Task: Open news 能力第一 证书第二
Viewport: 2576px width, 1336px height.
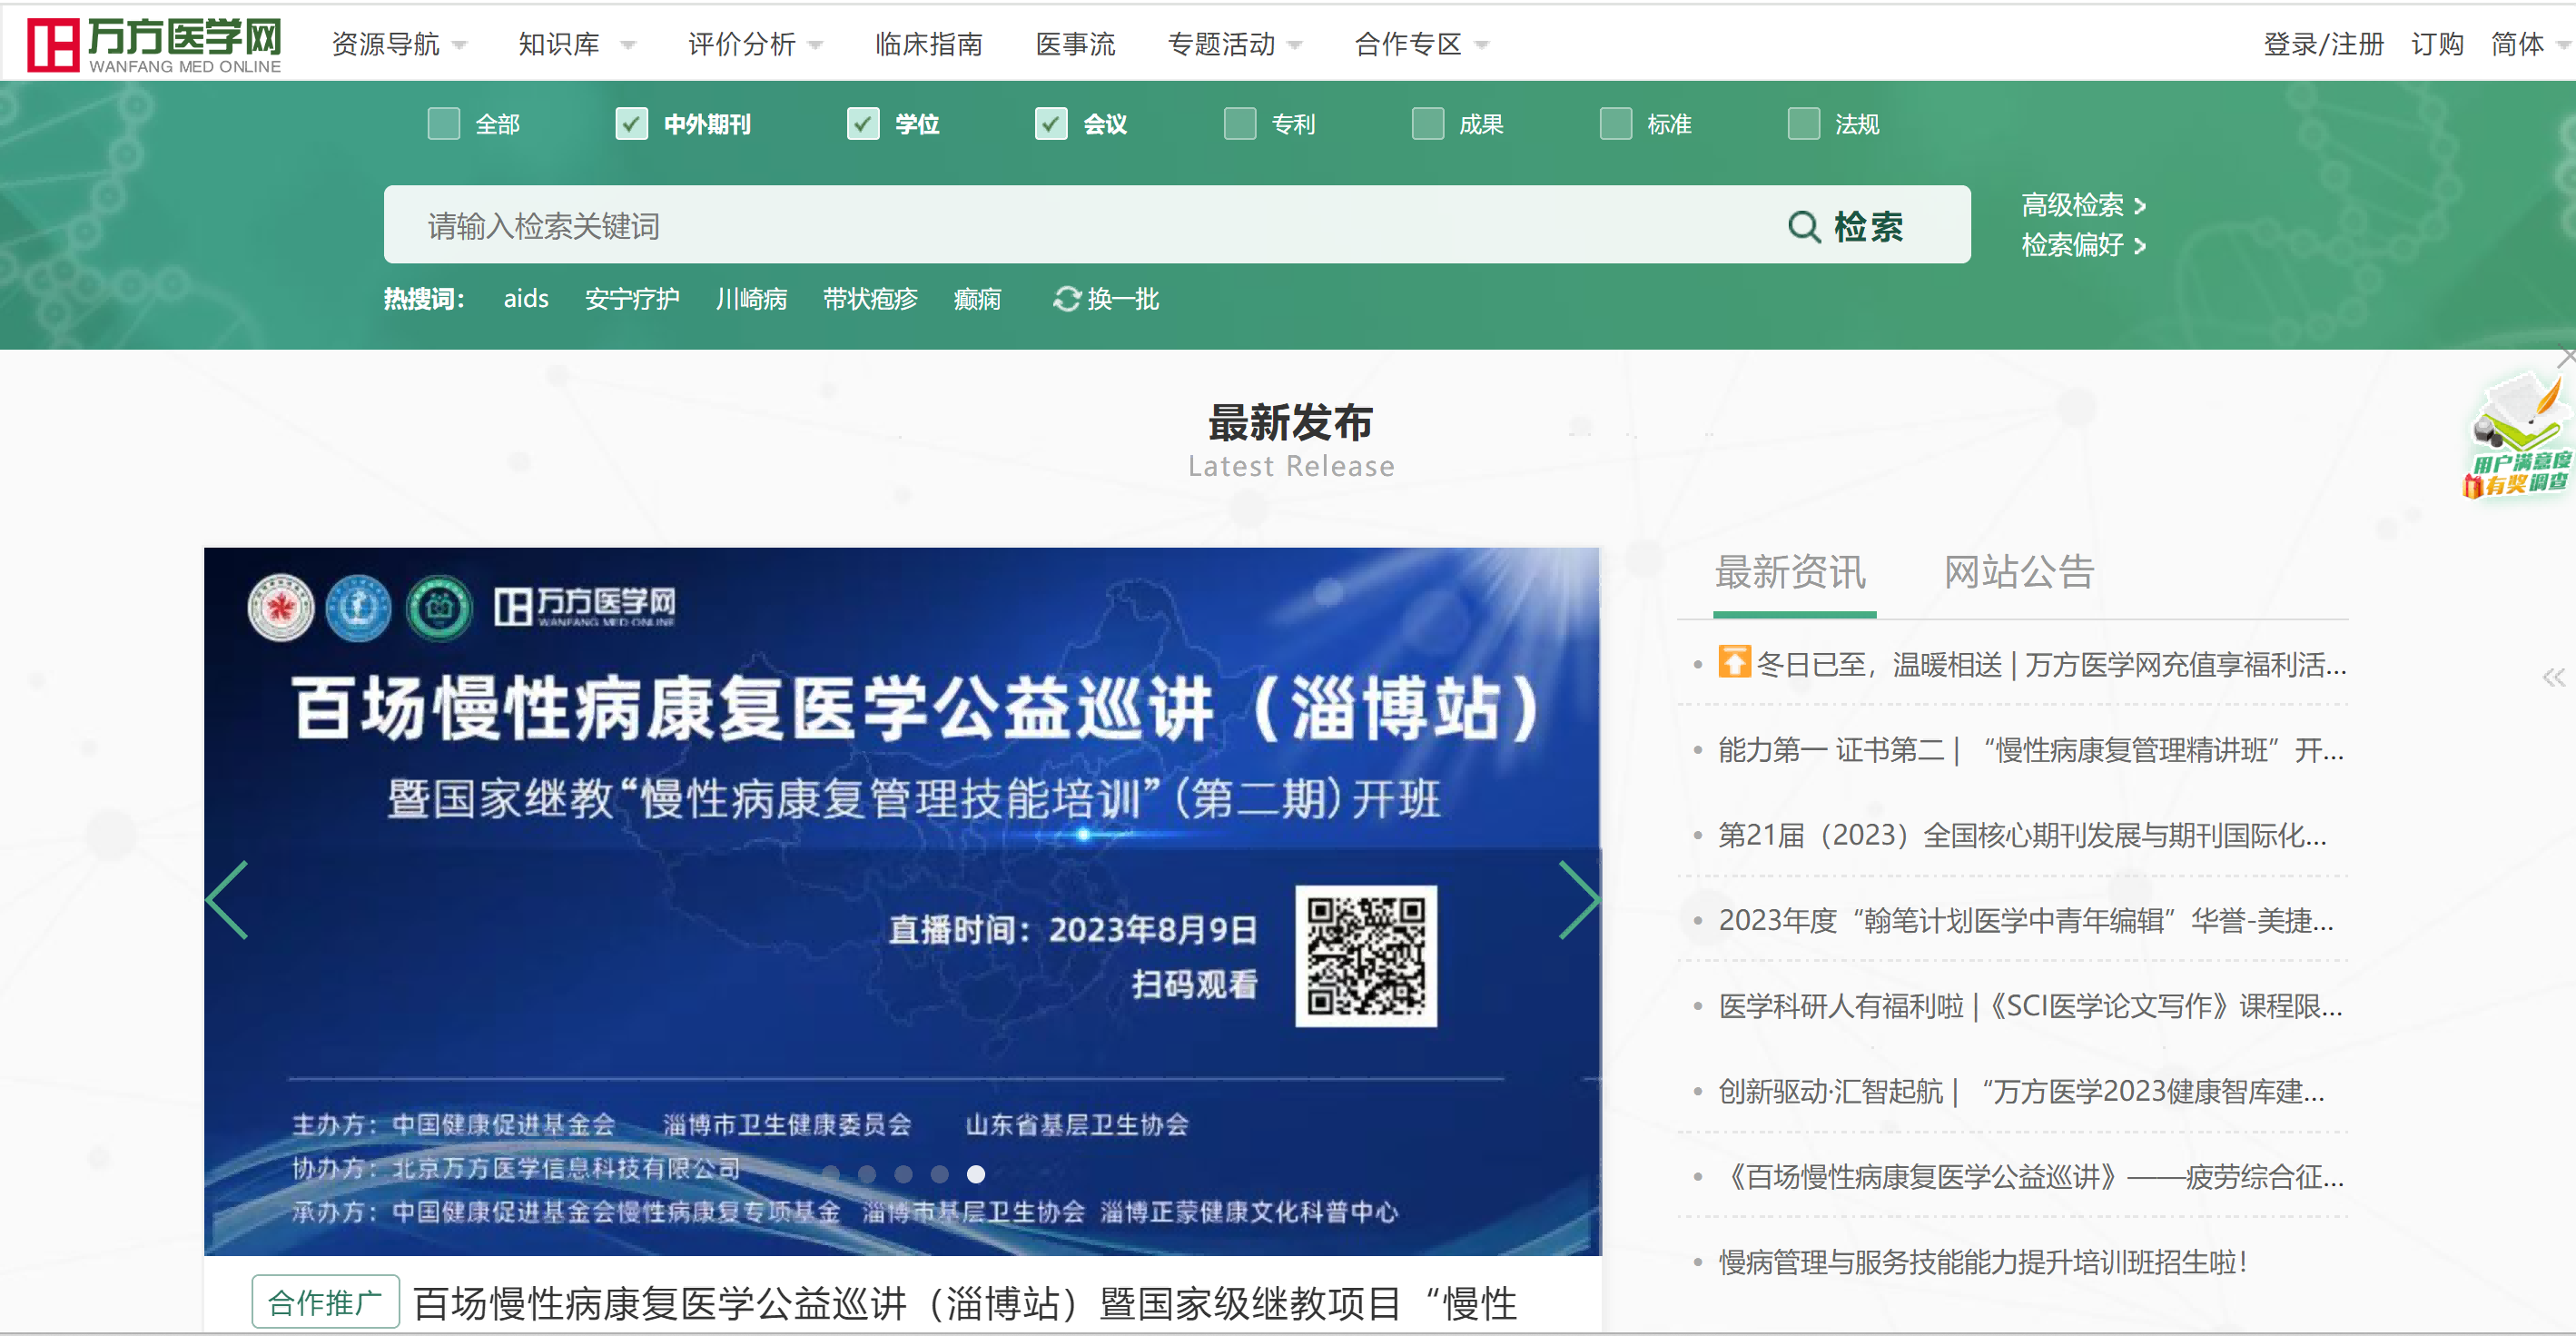Action: click(2030, 750)
